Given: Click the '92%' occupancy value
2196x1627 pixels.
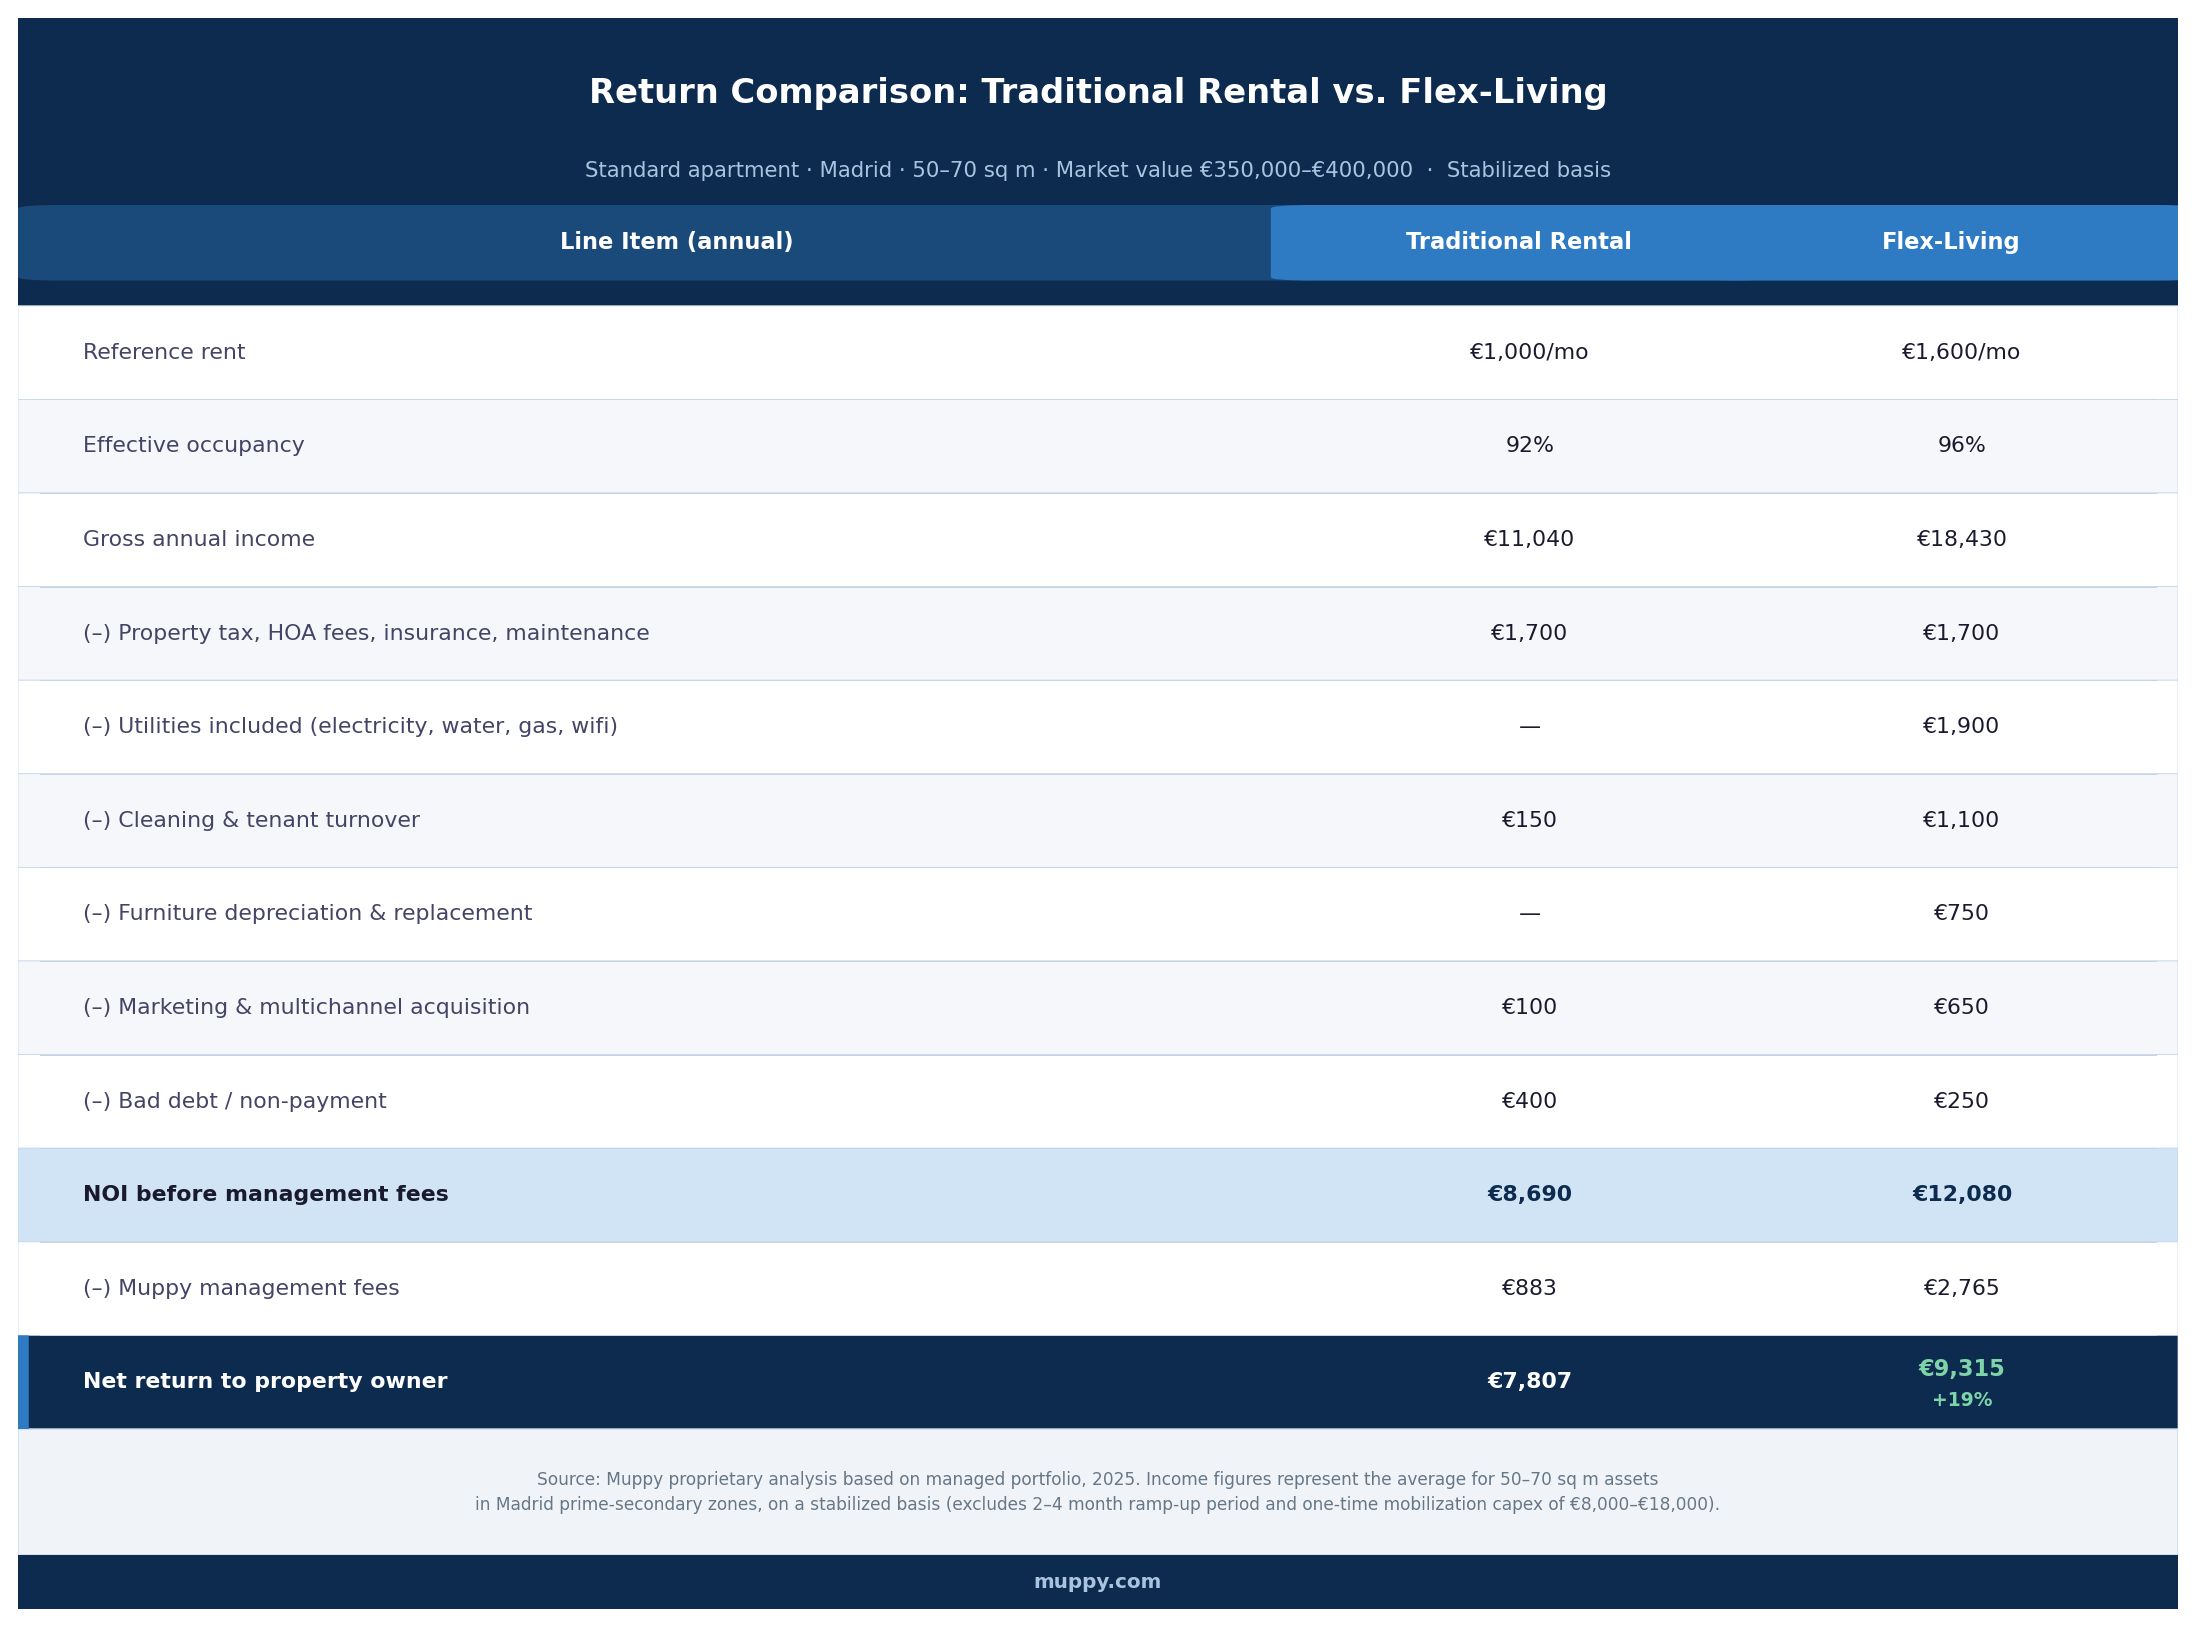Looking at the screenshot, I should [x=1529, y=446].
